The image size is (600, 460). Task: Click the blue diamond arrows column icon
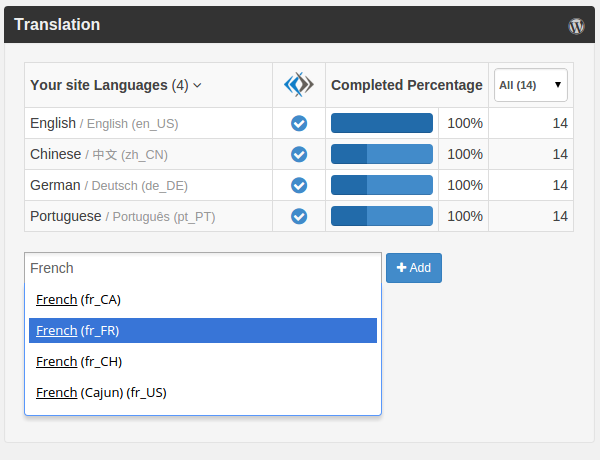pyautogui.click(x=298, y=85)
